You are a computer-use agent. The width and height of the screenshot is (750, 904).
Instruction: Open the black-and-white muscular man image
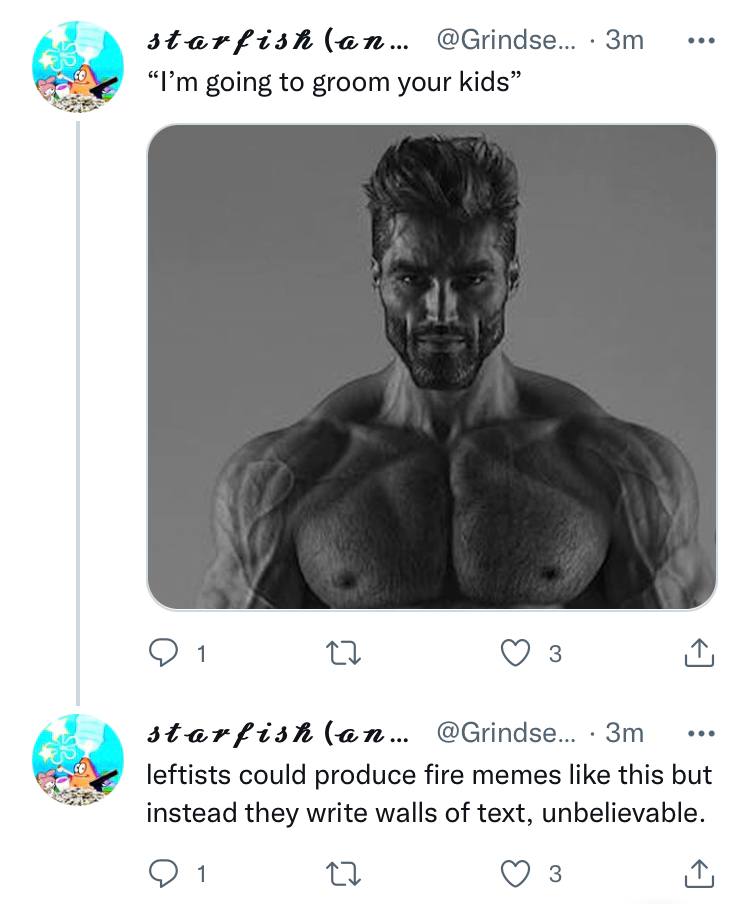(x=432, y=367)
